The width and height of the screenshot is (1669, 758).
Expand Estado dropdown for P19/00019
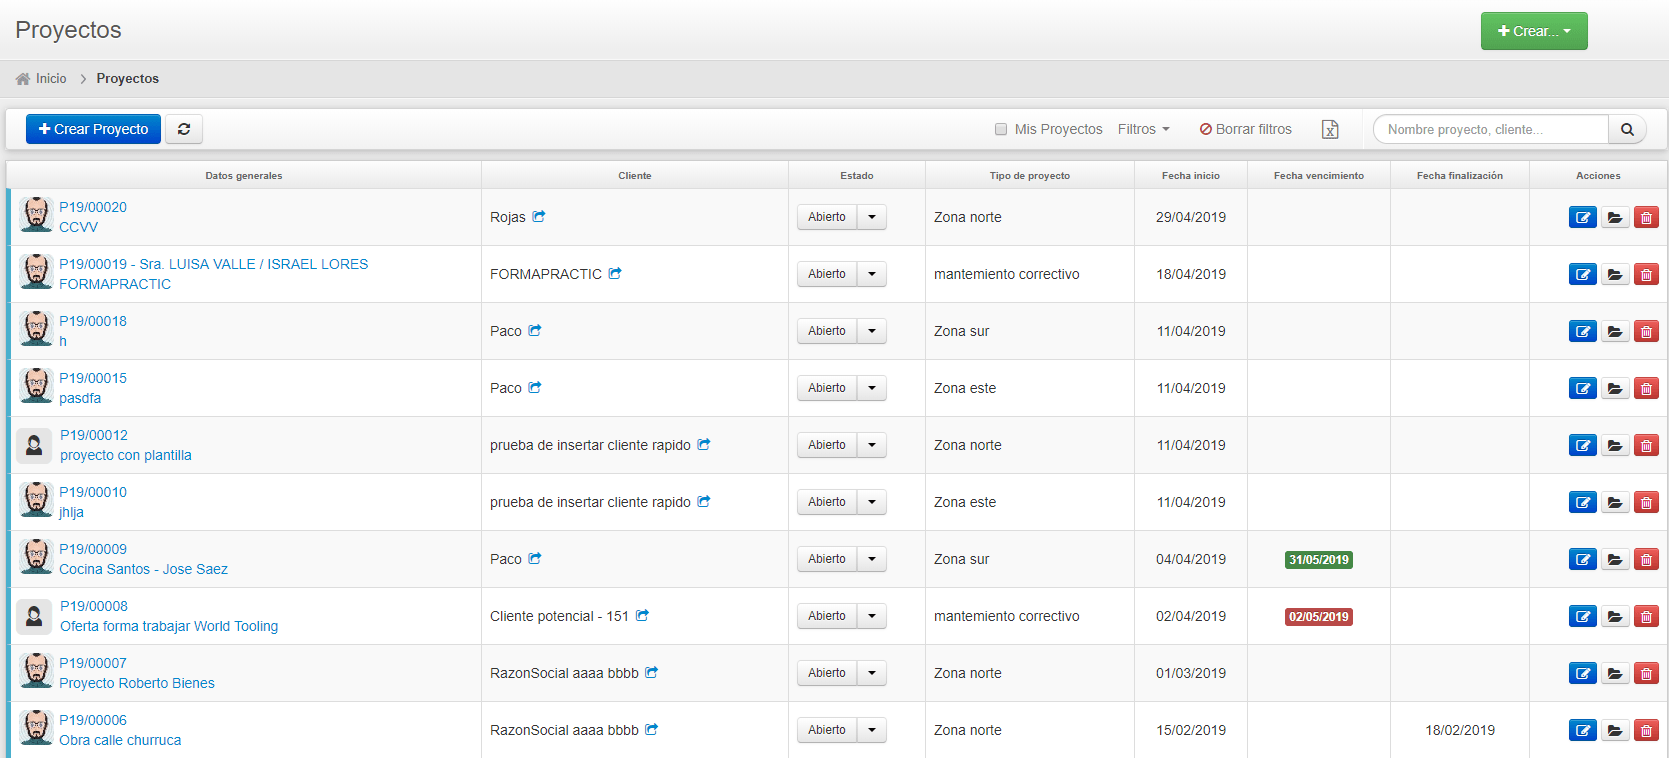872,274
